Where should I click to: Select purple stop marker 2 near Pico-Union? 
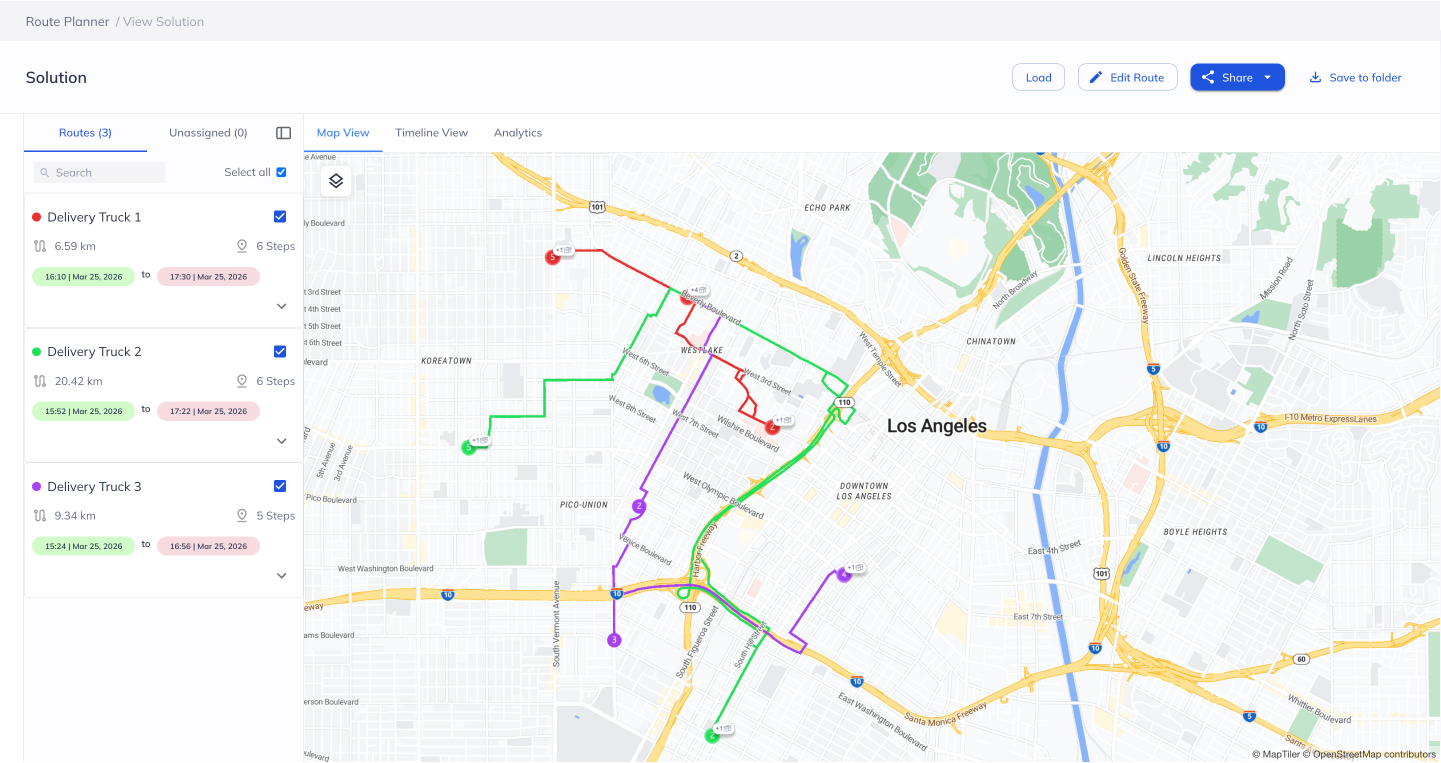pos(639,507)
